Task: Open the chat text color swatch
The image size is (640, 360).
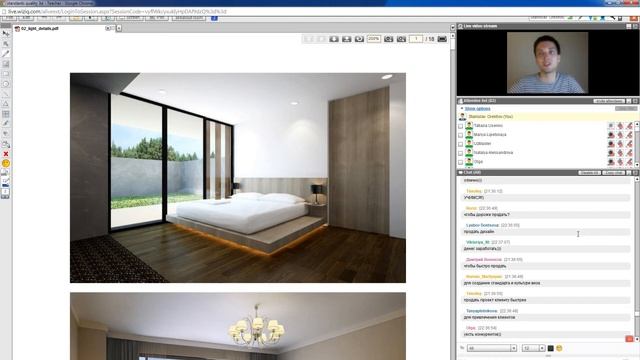Action: pos(550,348)
